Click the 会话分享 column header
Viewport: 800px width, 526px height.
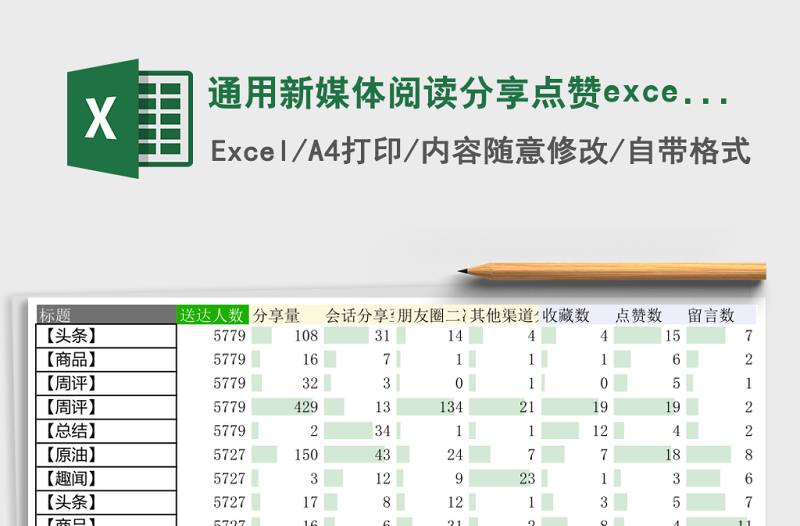(x=359, y=315)
